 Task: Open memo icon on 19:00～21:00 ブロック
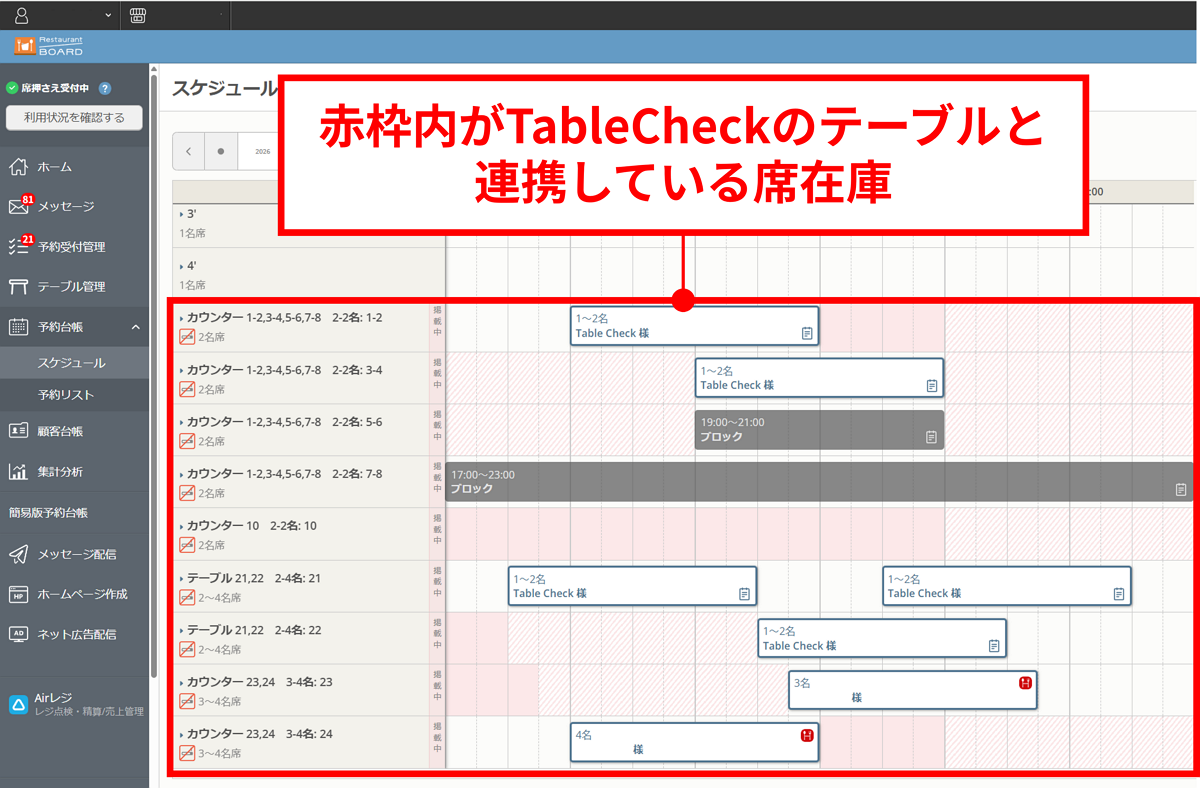[931, 437]
